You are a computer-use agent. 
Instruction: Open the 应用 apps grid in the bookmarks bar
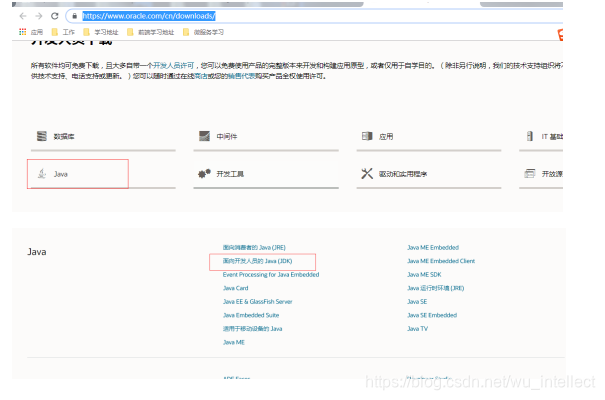[31, 32]
